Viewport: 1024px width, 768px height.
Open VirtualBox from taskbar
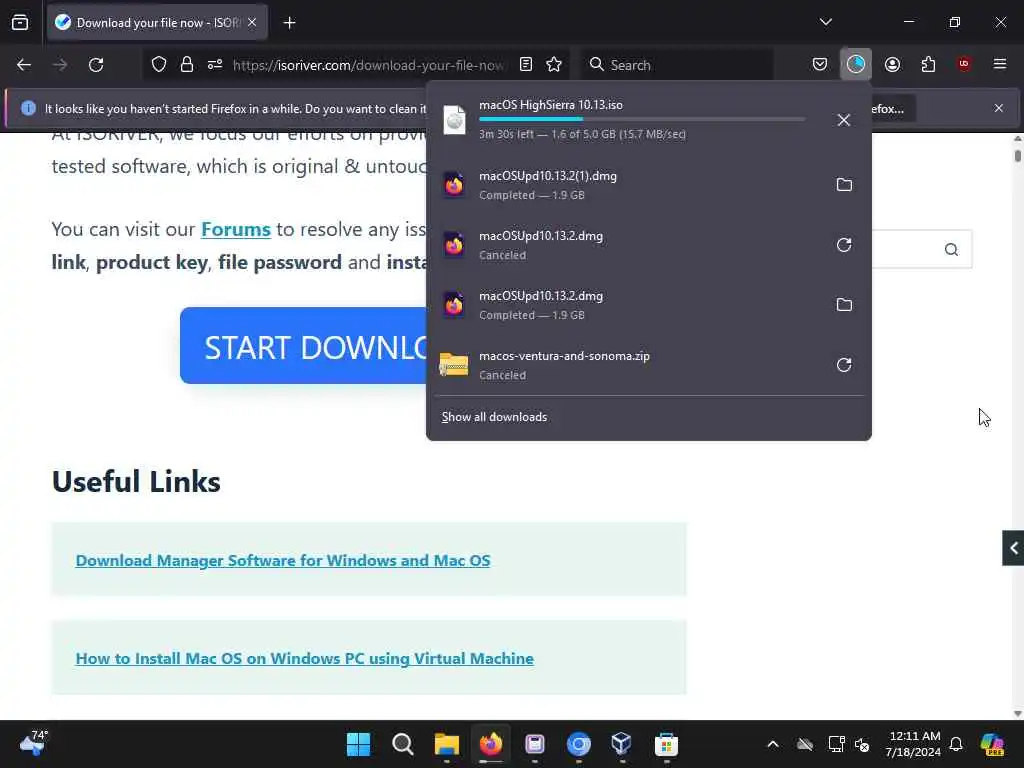click(x=622, y=744)
